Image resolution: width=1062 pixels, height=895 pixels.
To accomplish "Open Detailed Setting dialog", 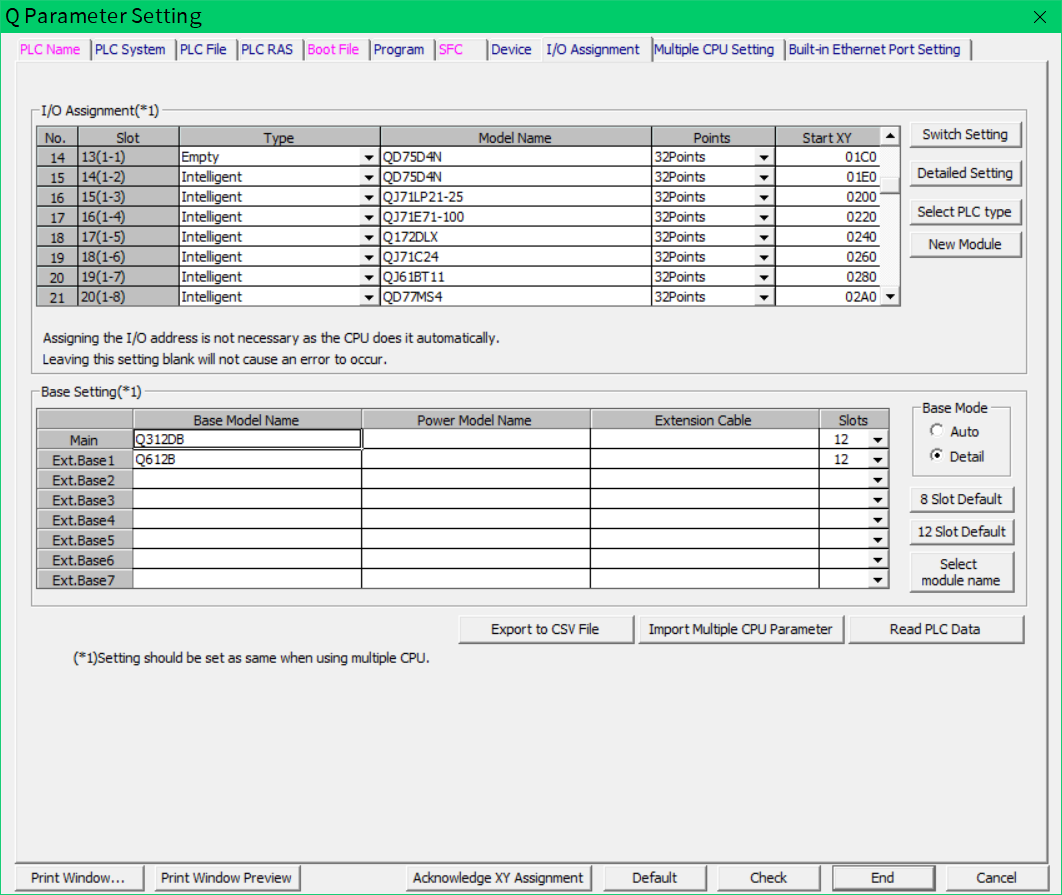I will [x=965, y=173].
